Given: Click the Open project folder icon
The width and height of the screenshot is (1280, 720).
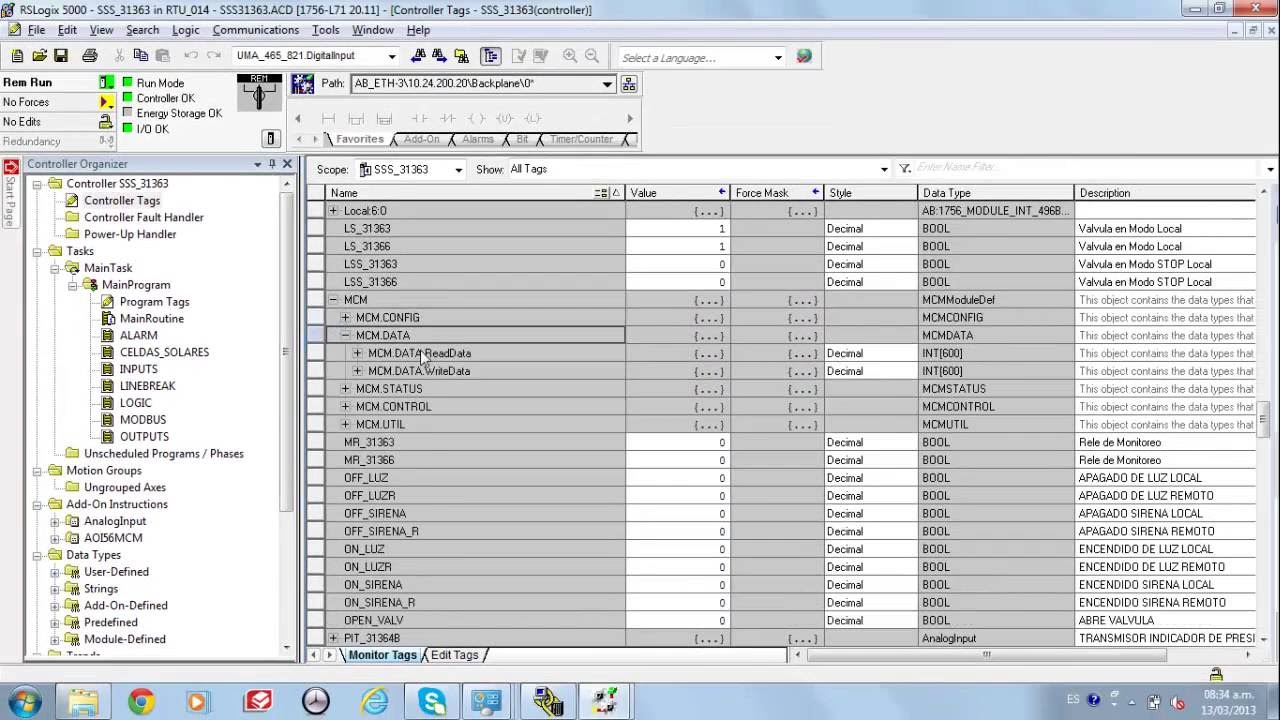Looking at the screenshot, I should pyautogui.click(x=39, y=56).
